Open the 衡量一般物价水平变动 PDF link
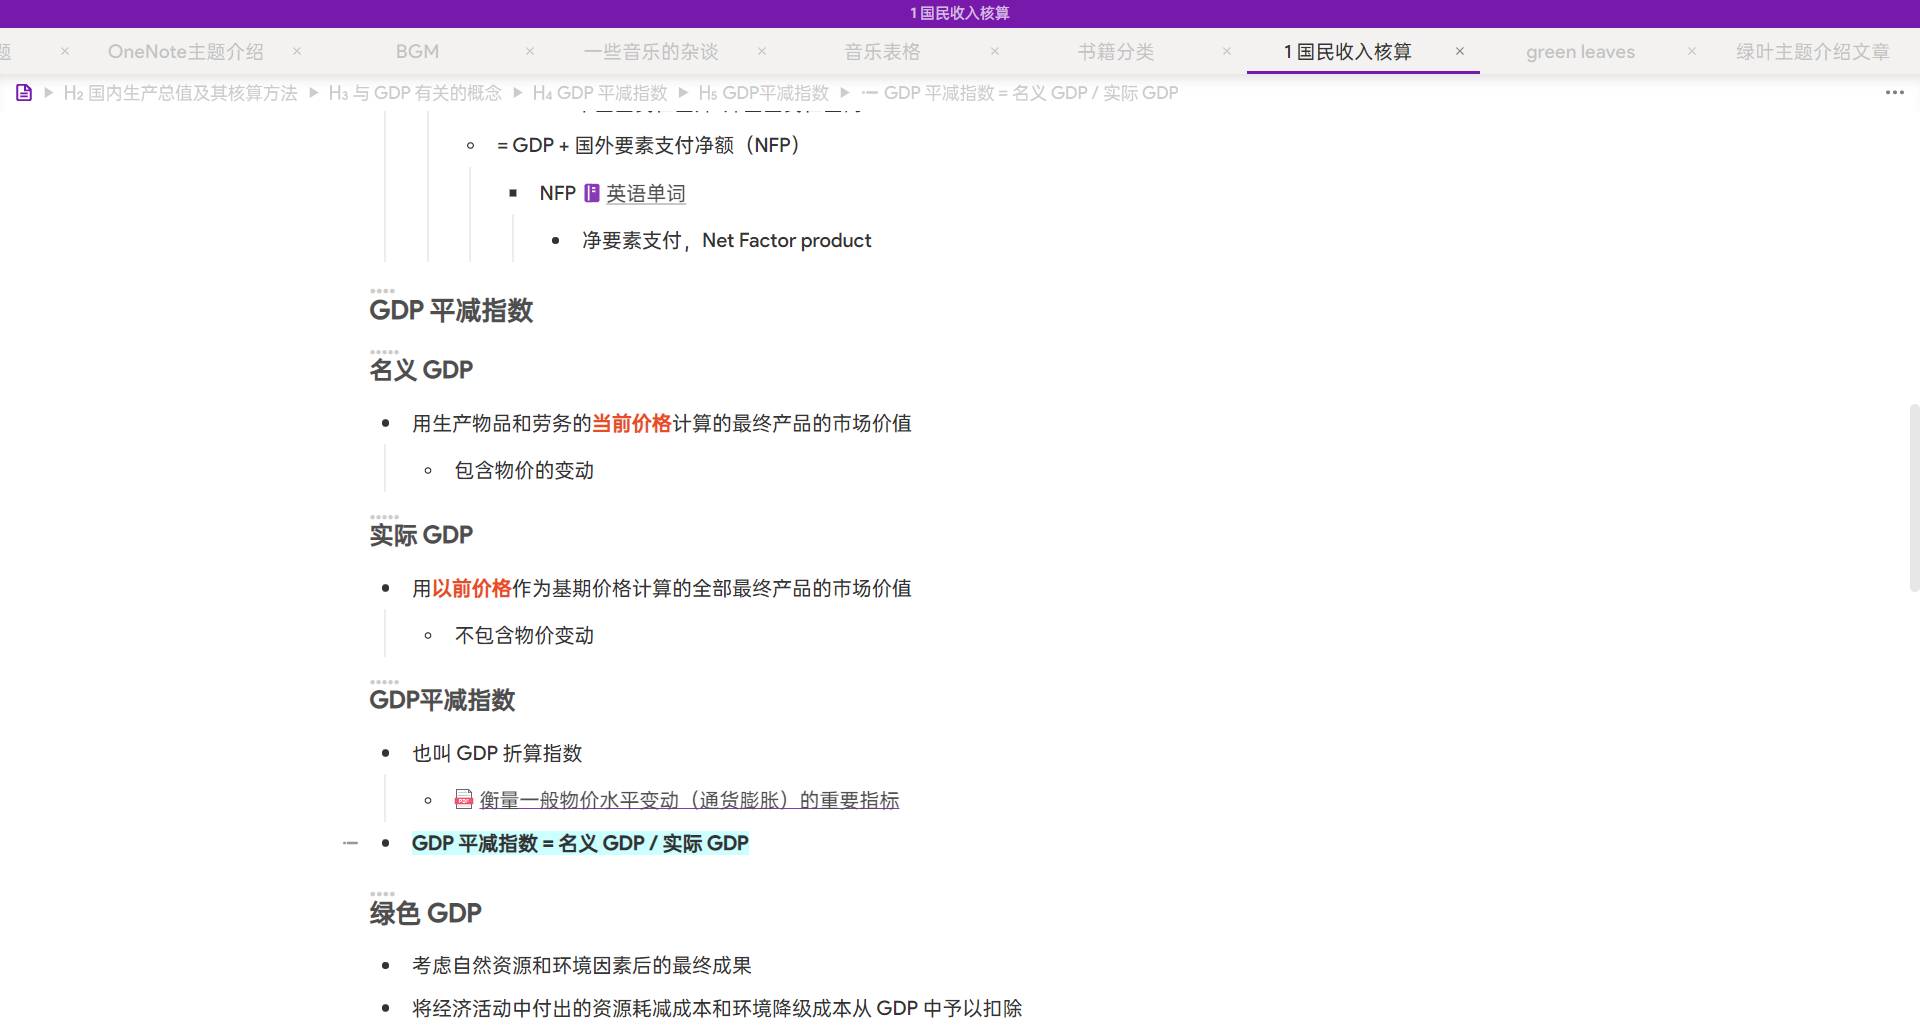The width and height of the screenshot is (1920, 1030). point(688,800)
